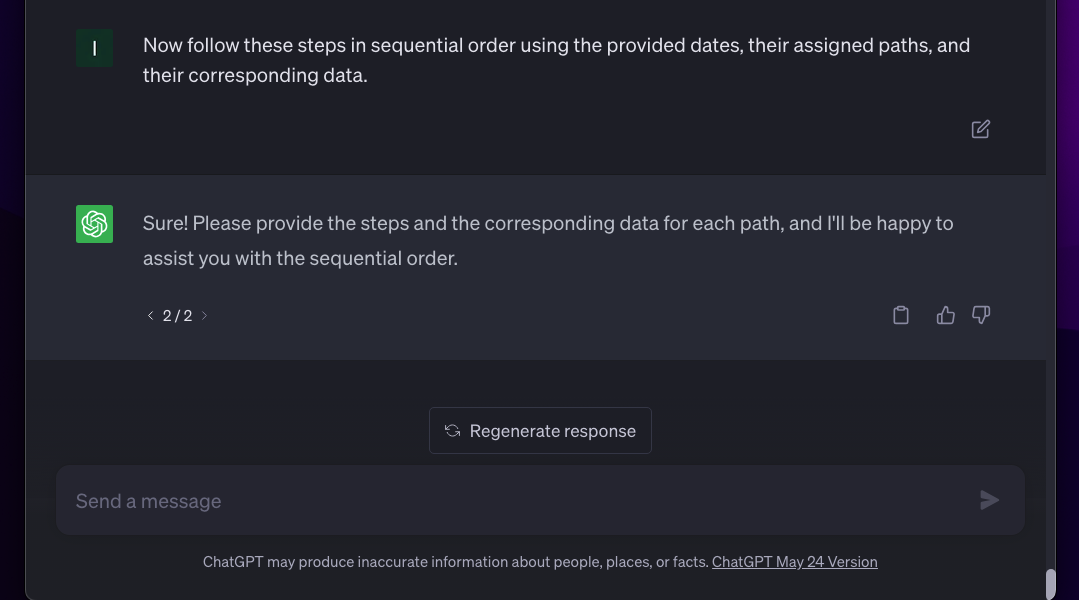This screenshot has height=600, width=1079.
Task: Click the circular arrows regenerate icon
Action: pos(452,430)
